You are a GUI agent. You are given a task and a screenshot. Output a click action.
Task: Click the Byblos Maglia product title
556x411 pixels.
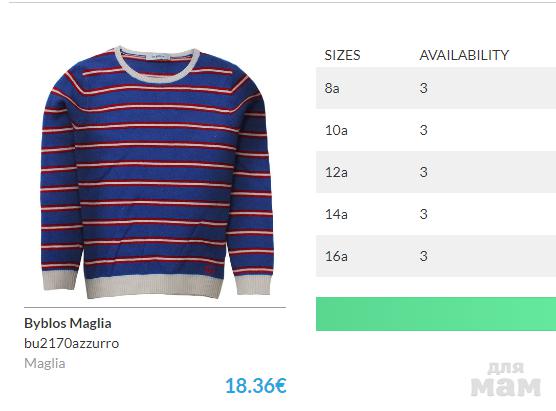(x=68, y=323)
